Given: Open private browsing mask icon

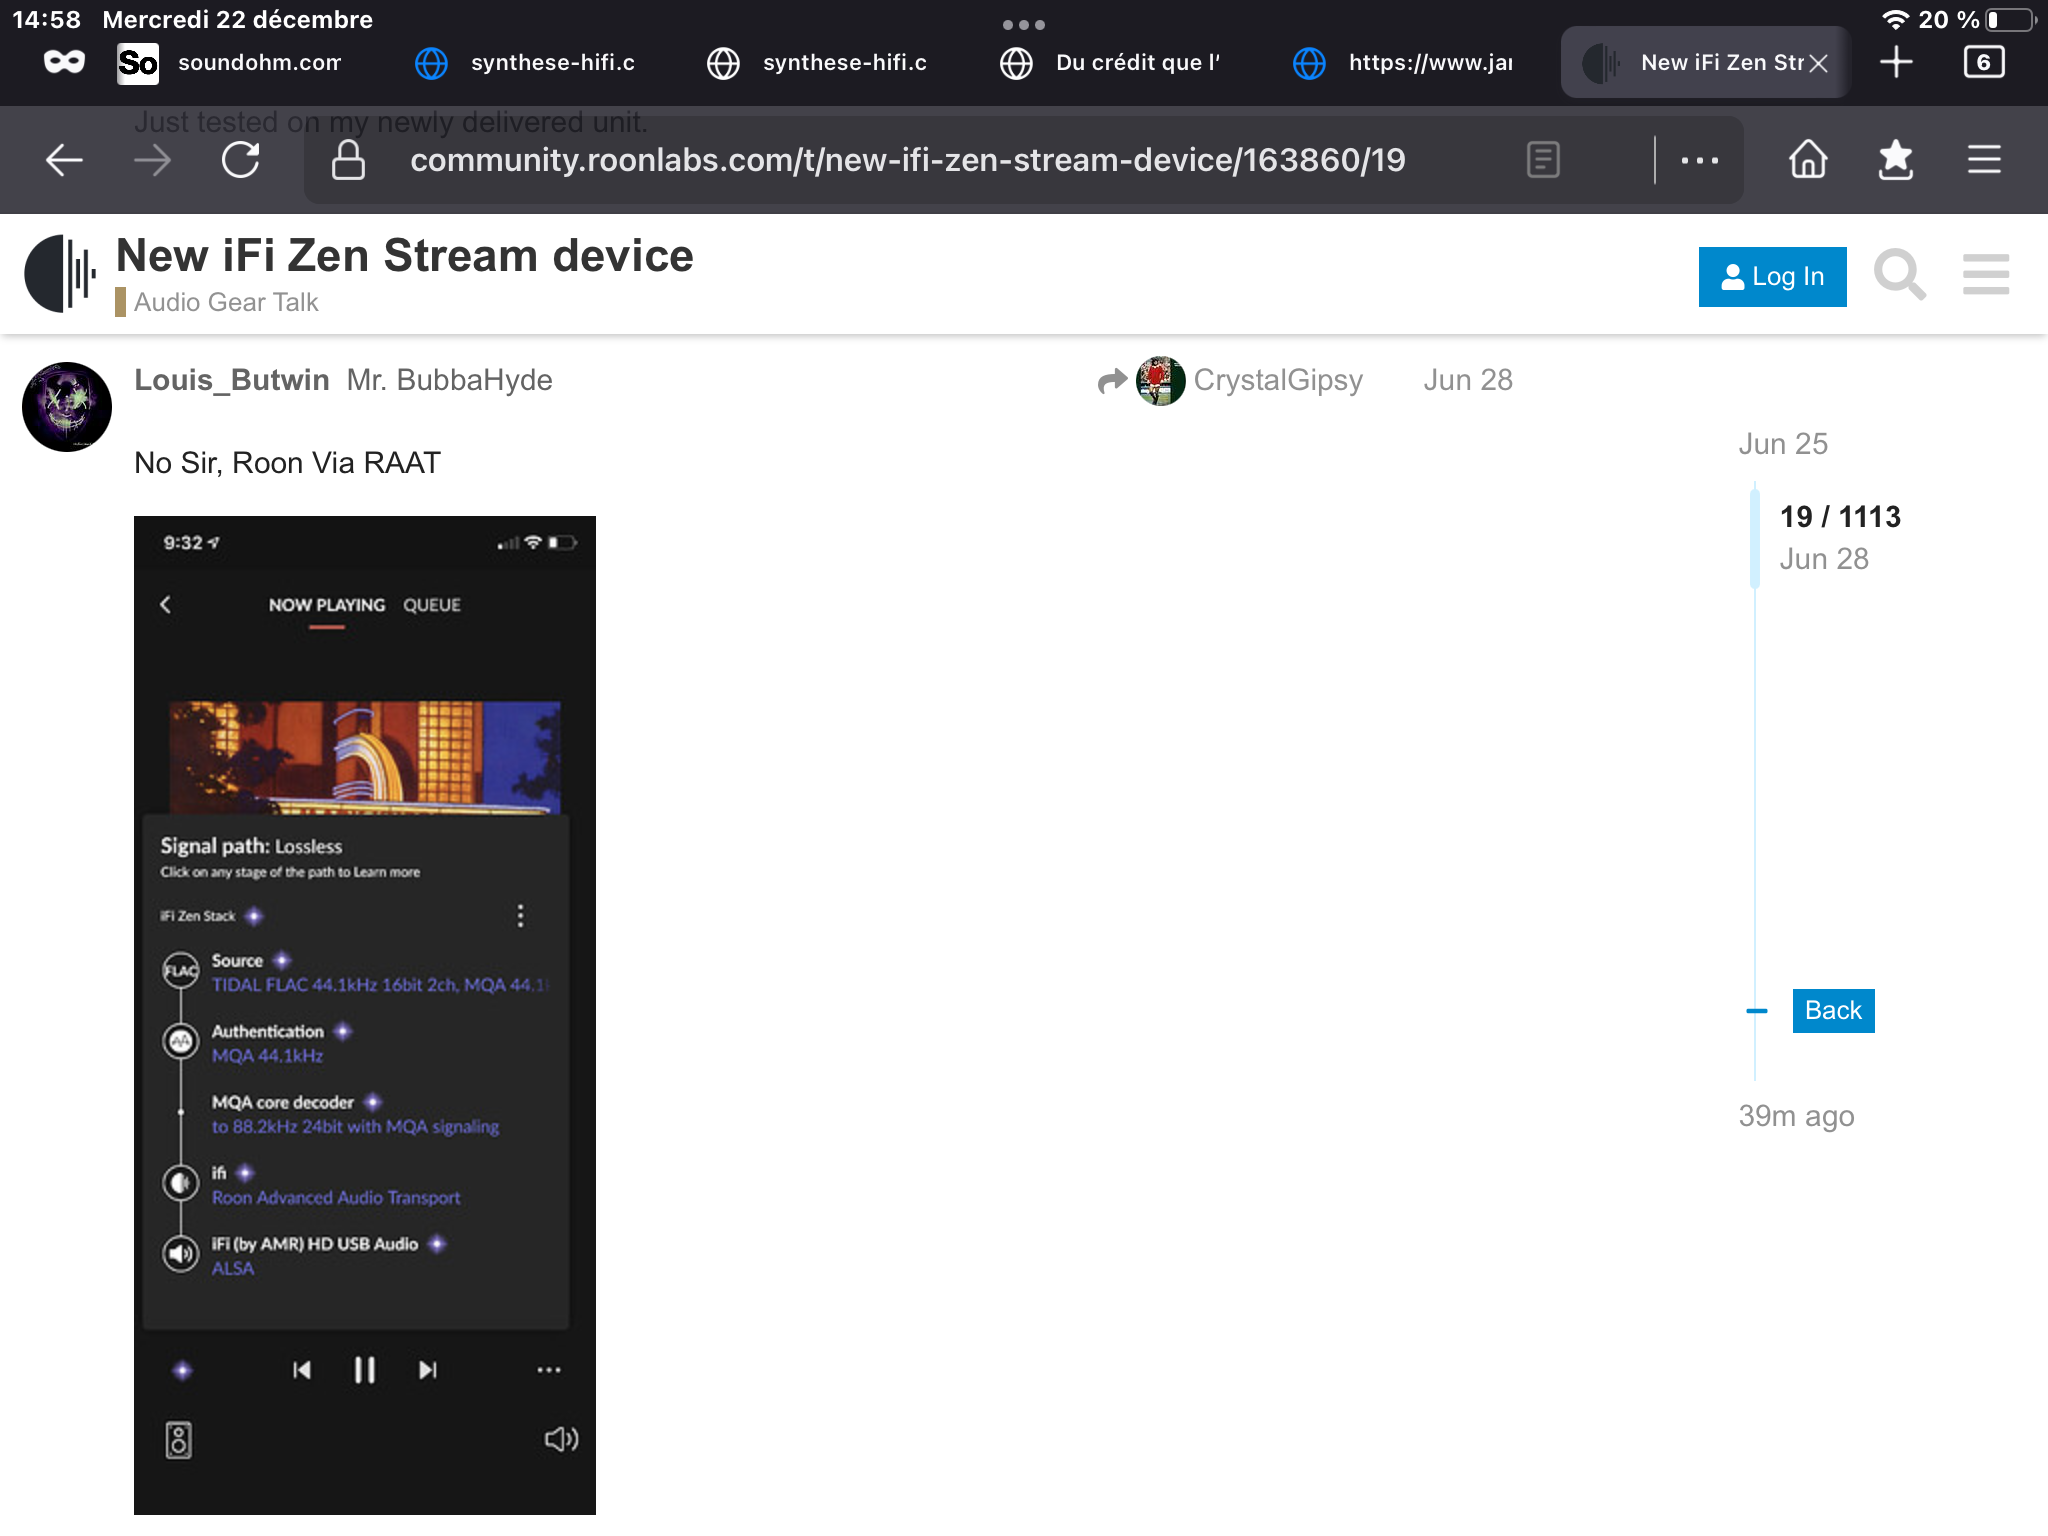Looking at the screenshot, I should 64,62.
